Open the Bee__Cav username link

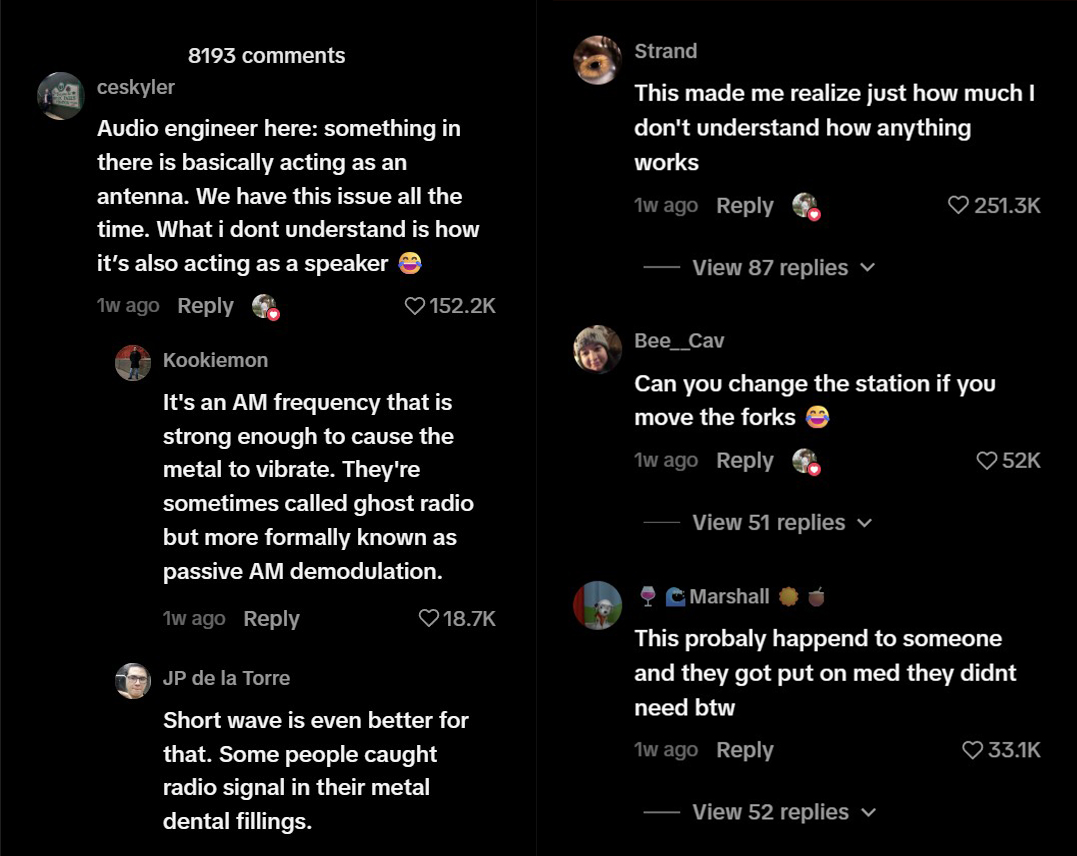pyautogui.click(x=679, y=341)
